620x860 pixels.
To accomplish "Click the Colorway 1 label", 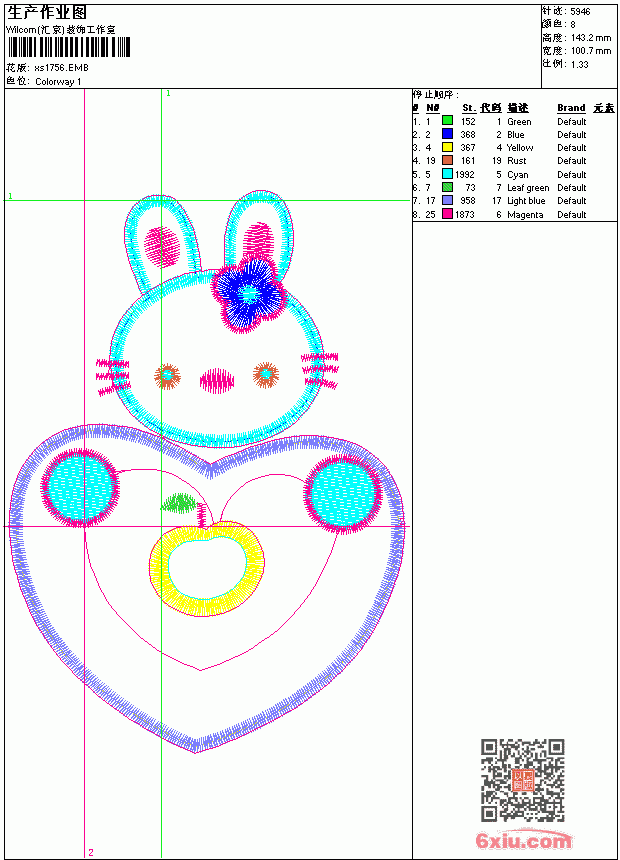I will [58, 82].
